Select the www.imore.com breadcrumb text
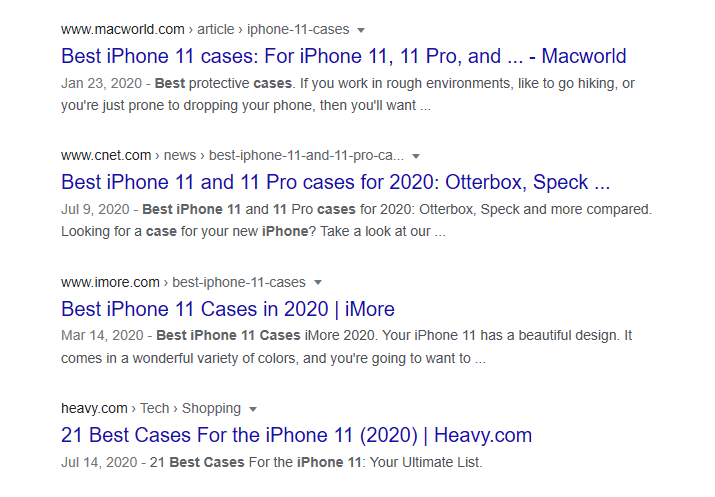715x497 pixels. click(x=110, y=282)
